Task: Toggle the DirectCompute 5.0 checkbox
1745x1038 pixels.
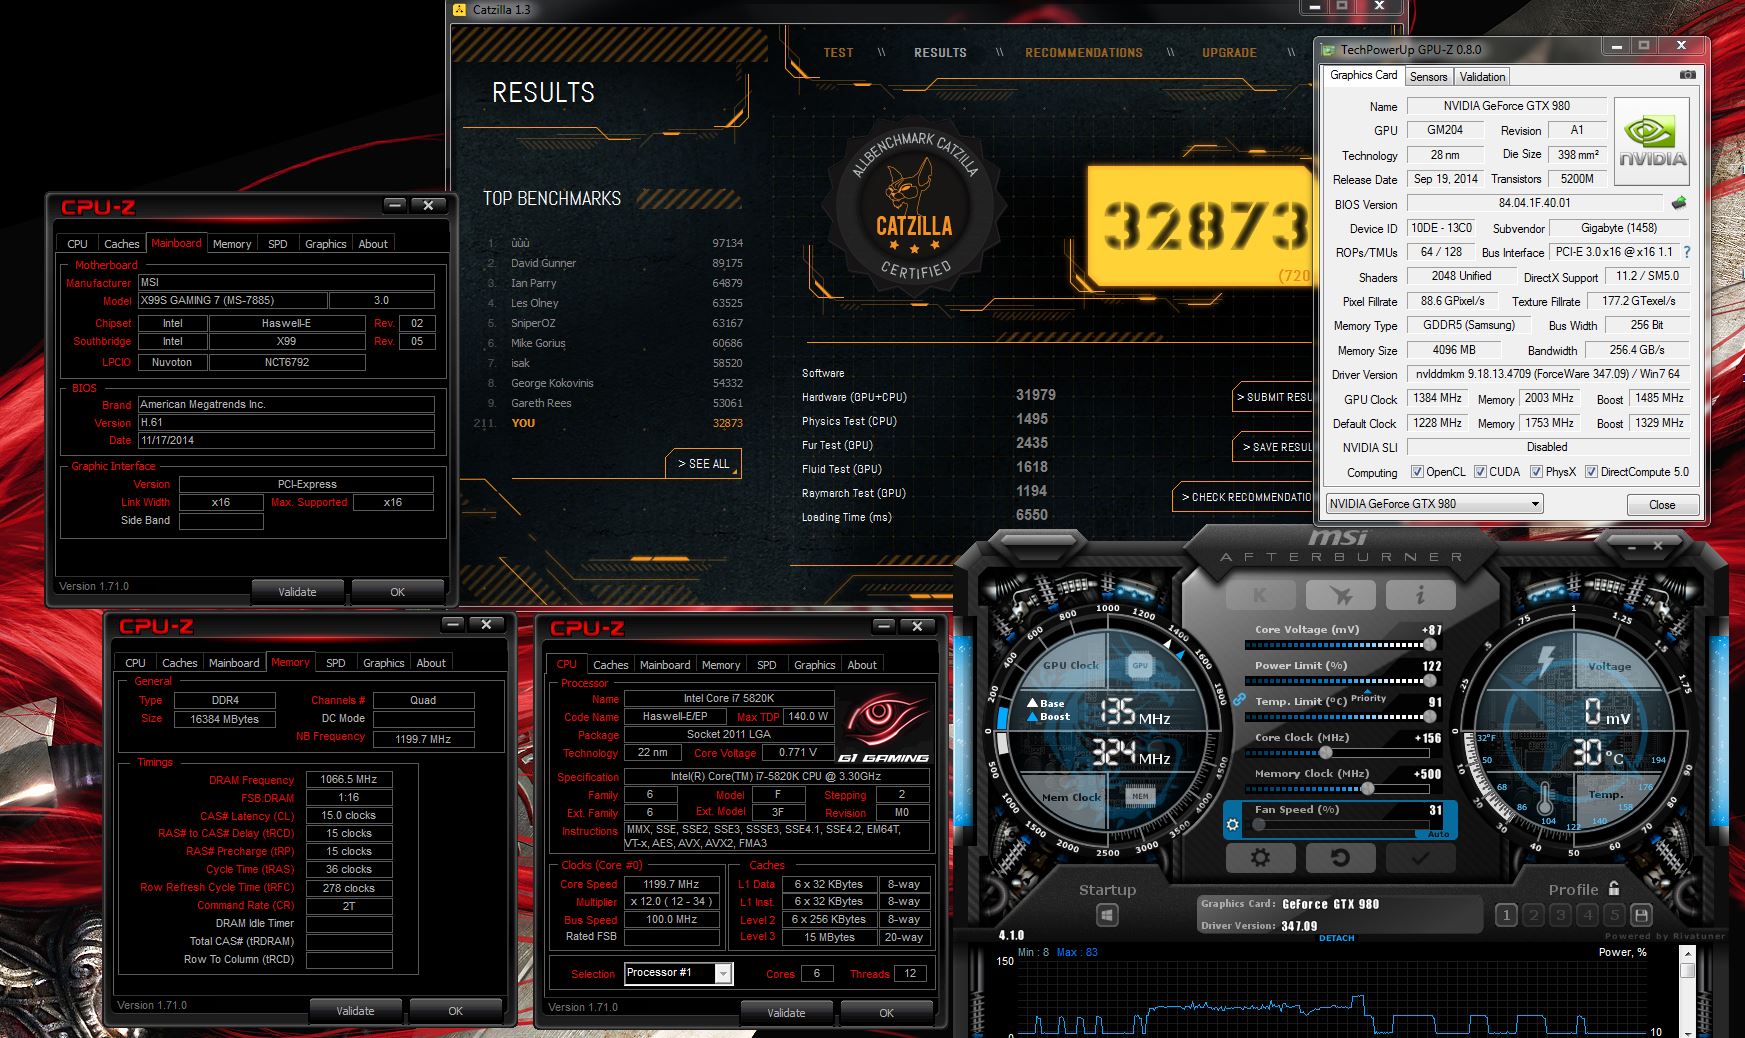Action: tap(1591, 472)
